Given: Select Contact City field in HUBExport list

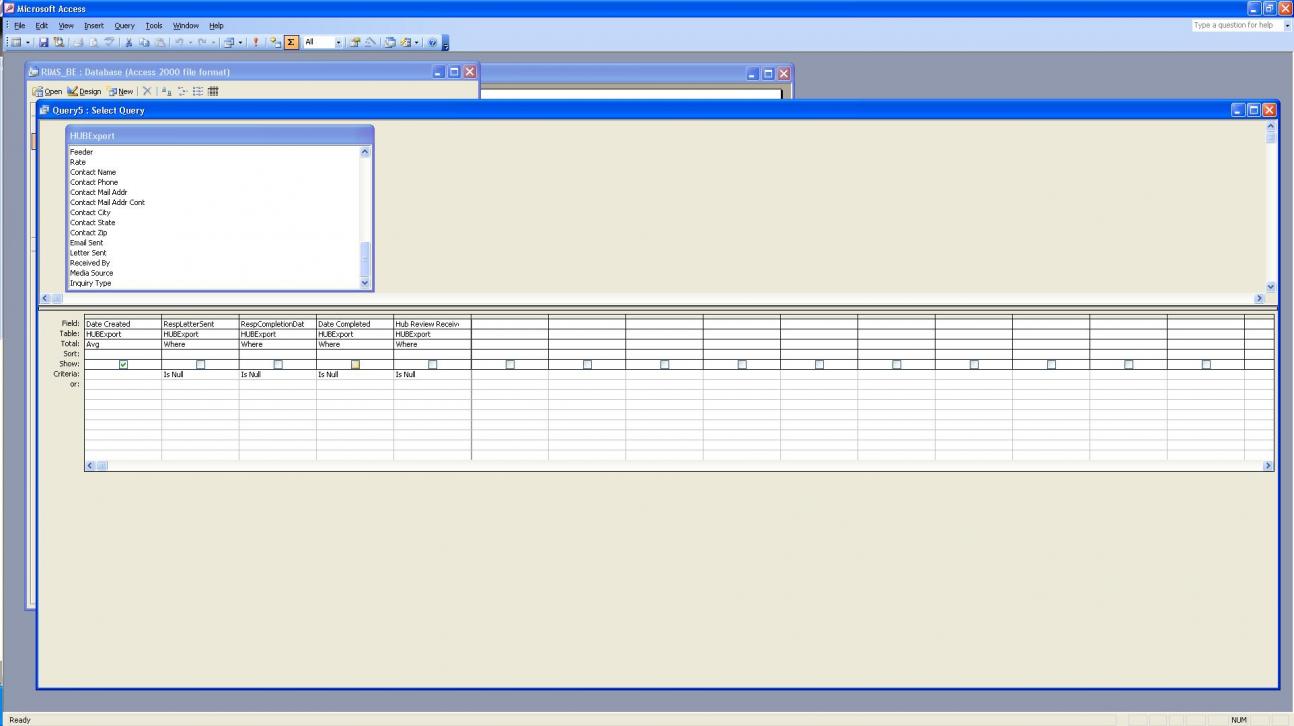Looking at the screenshot, I should [x=90, y=213].
